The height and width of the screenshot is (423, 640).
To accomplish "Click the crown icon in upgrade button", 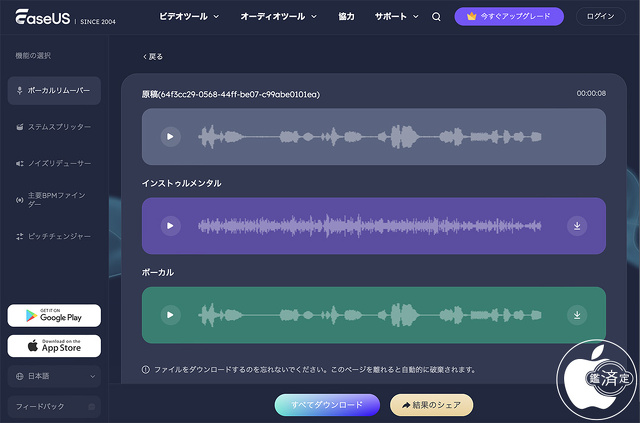I will [471, 16].
